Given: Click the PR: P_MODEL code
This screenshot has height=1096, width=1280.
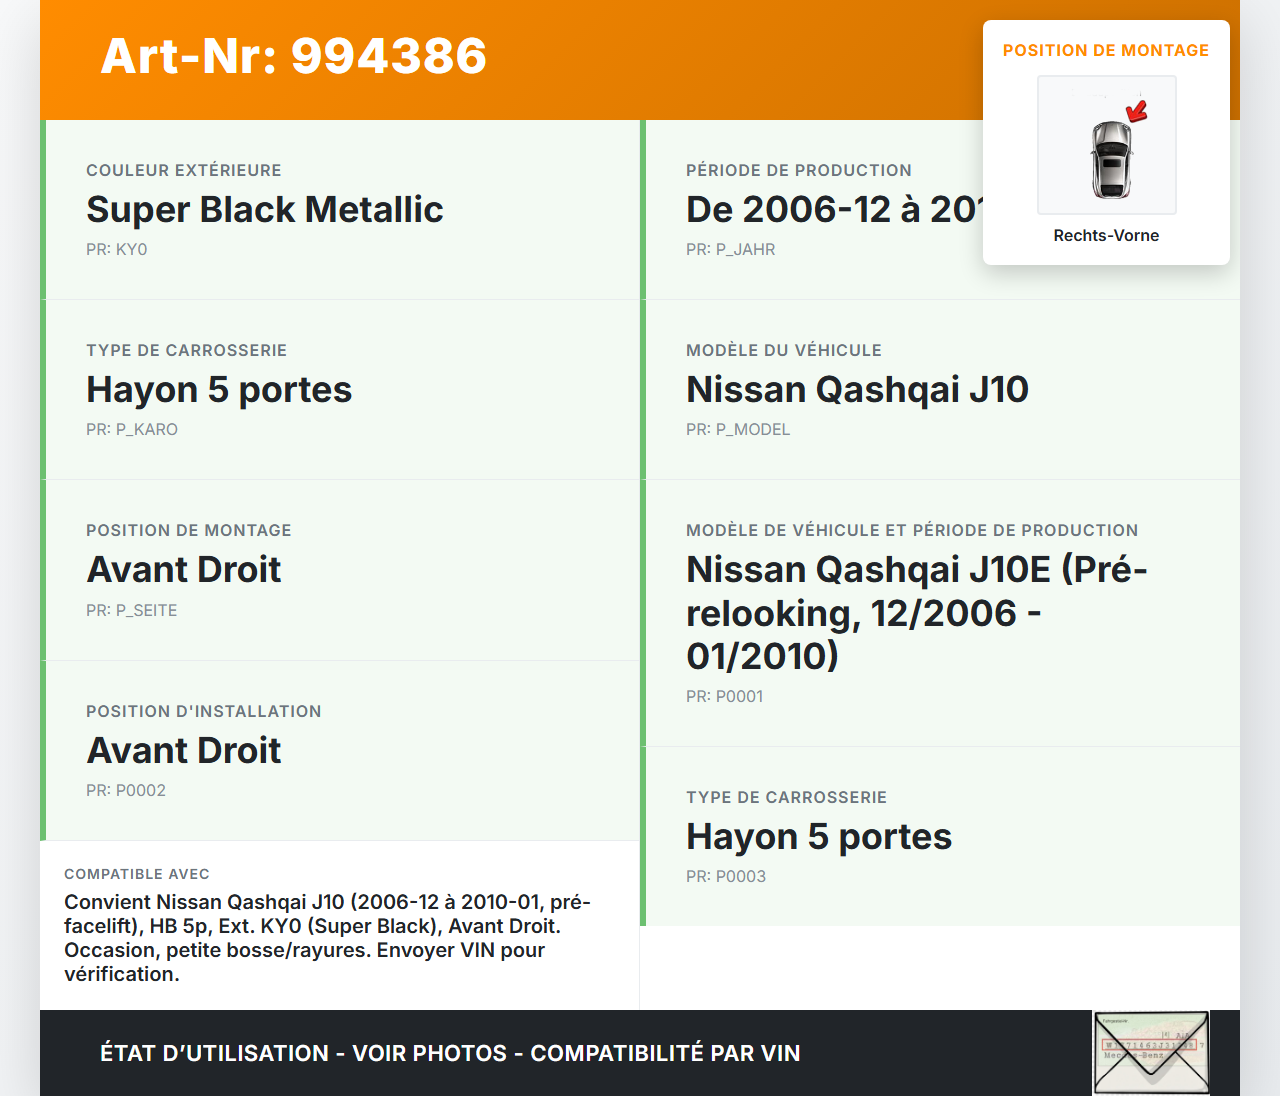Looking at the screenshot, I should pyautogui.click(x=737, y=429).
